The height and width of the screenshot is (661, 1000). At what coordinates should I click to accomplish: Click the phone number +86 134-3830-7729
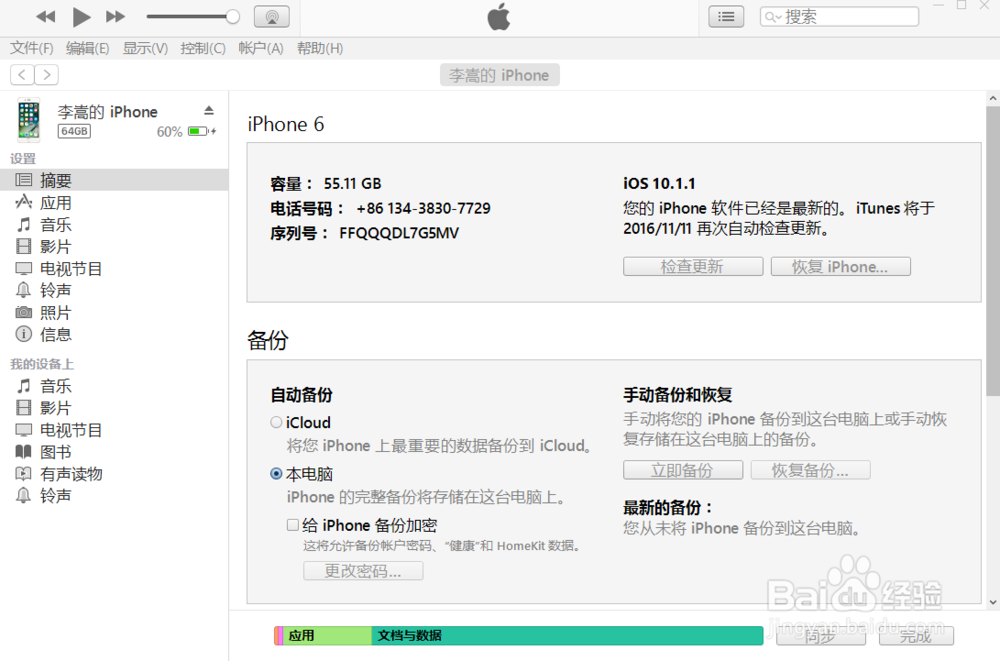tap(423, 209)
